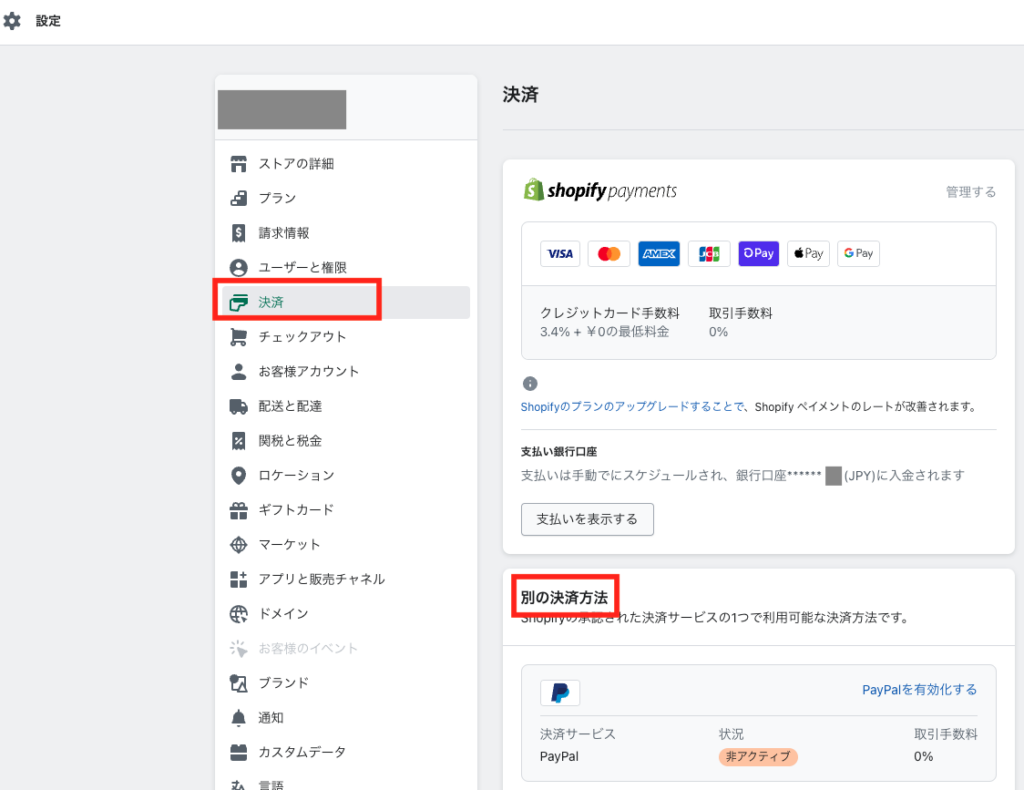Click the 通知 bell icon in the sidebar
The image size is (1024, 790).
[239, 717]
